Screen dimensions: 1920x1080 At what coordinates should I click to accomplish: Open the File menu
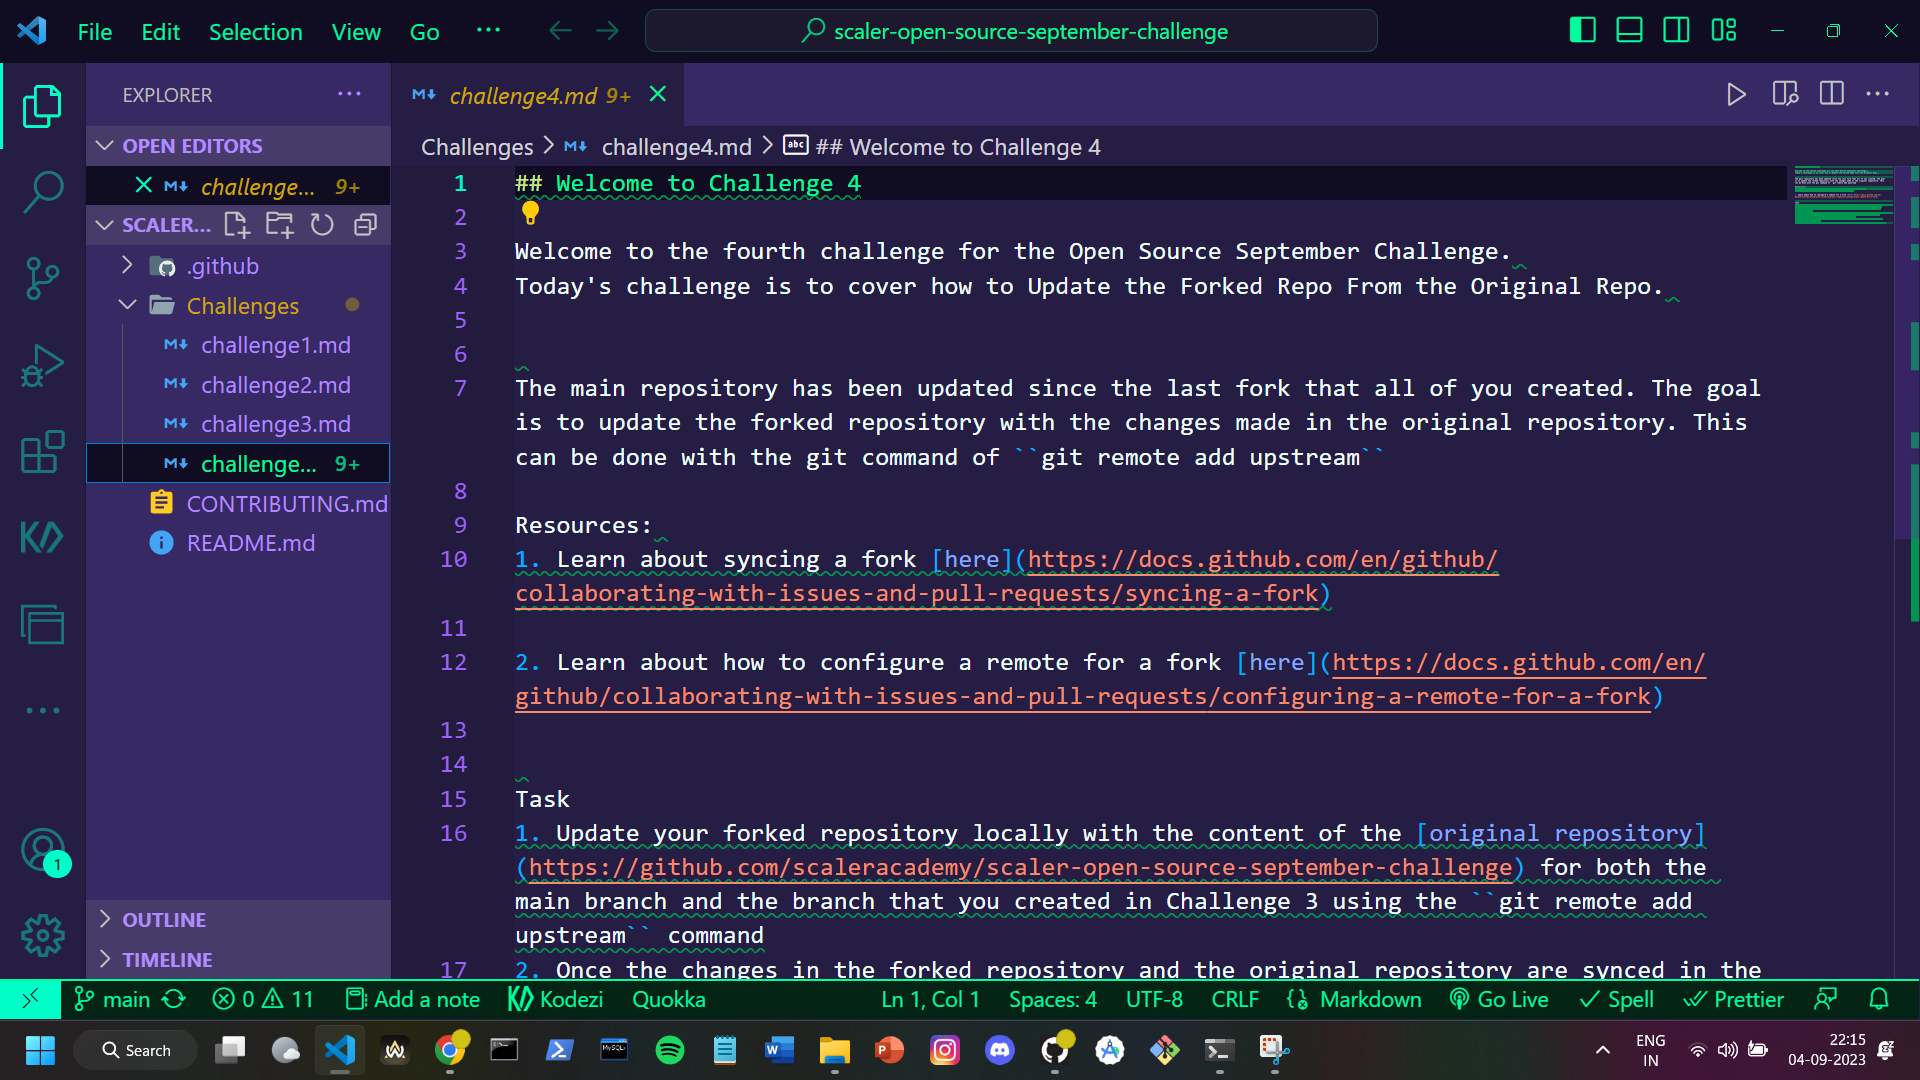pos(93,31)
